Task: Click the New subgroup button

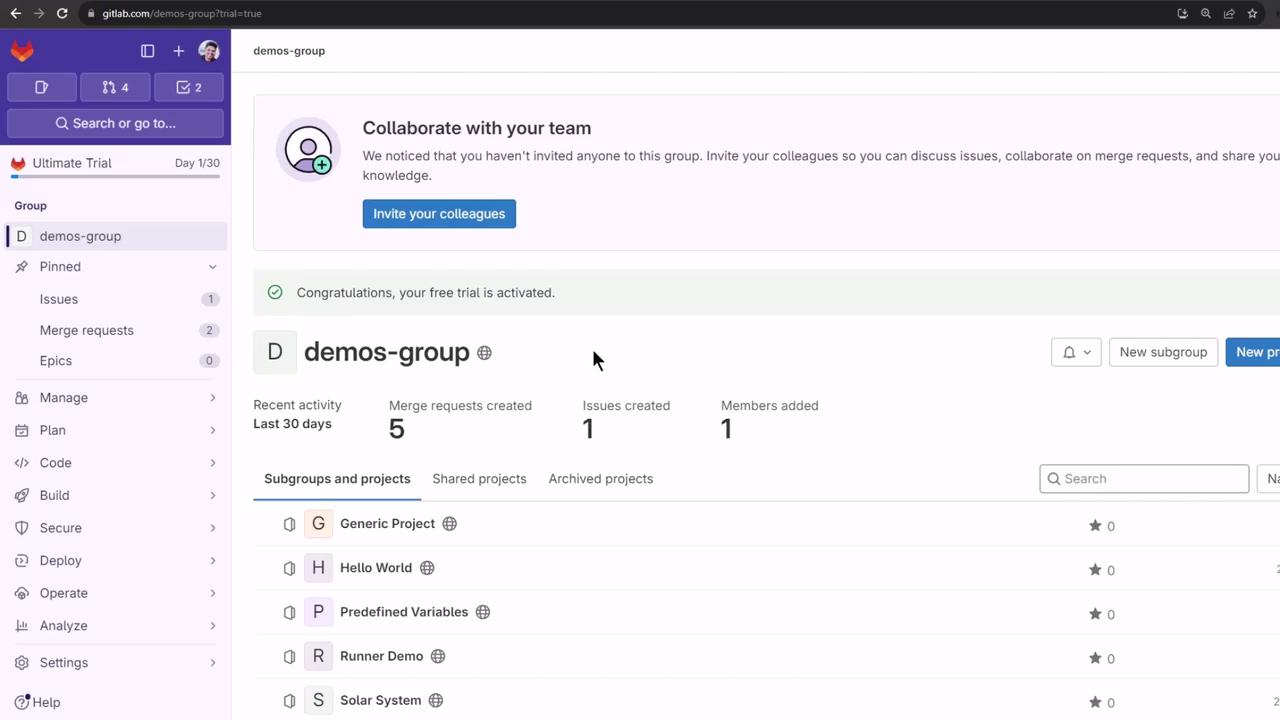Action: point(1163,352)
